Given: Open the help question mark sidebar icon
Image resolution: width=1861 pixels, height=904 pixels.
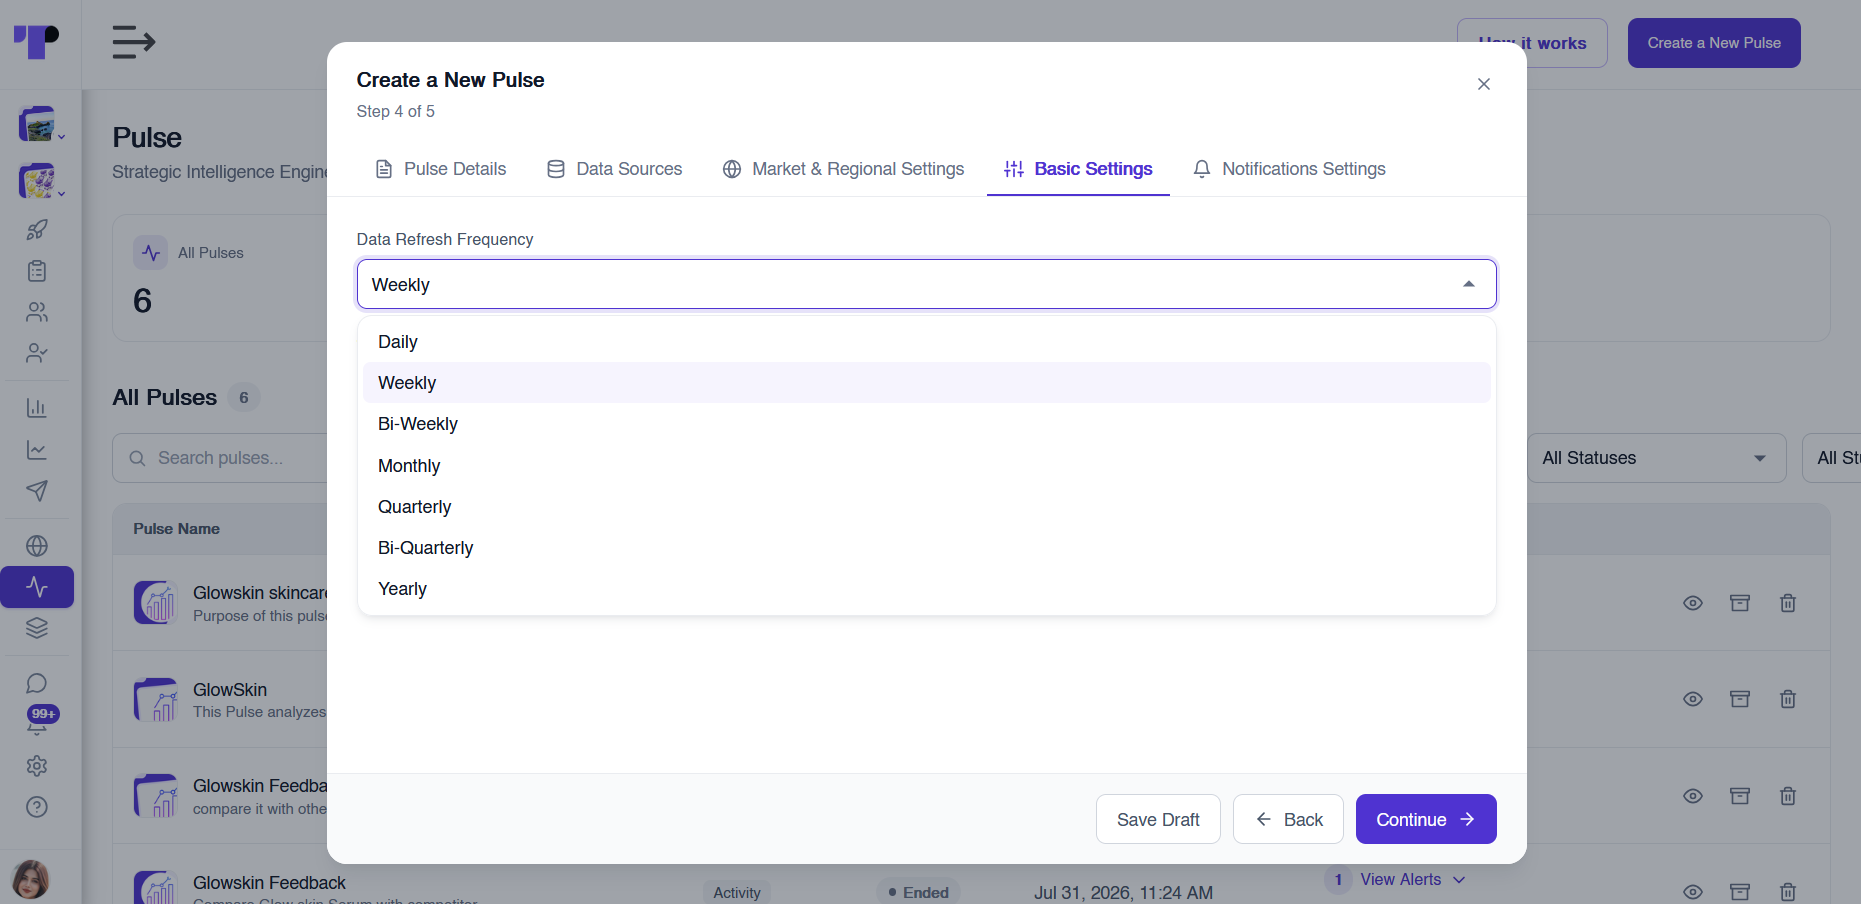Looking at the screenshot, I should (37, 807).
